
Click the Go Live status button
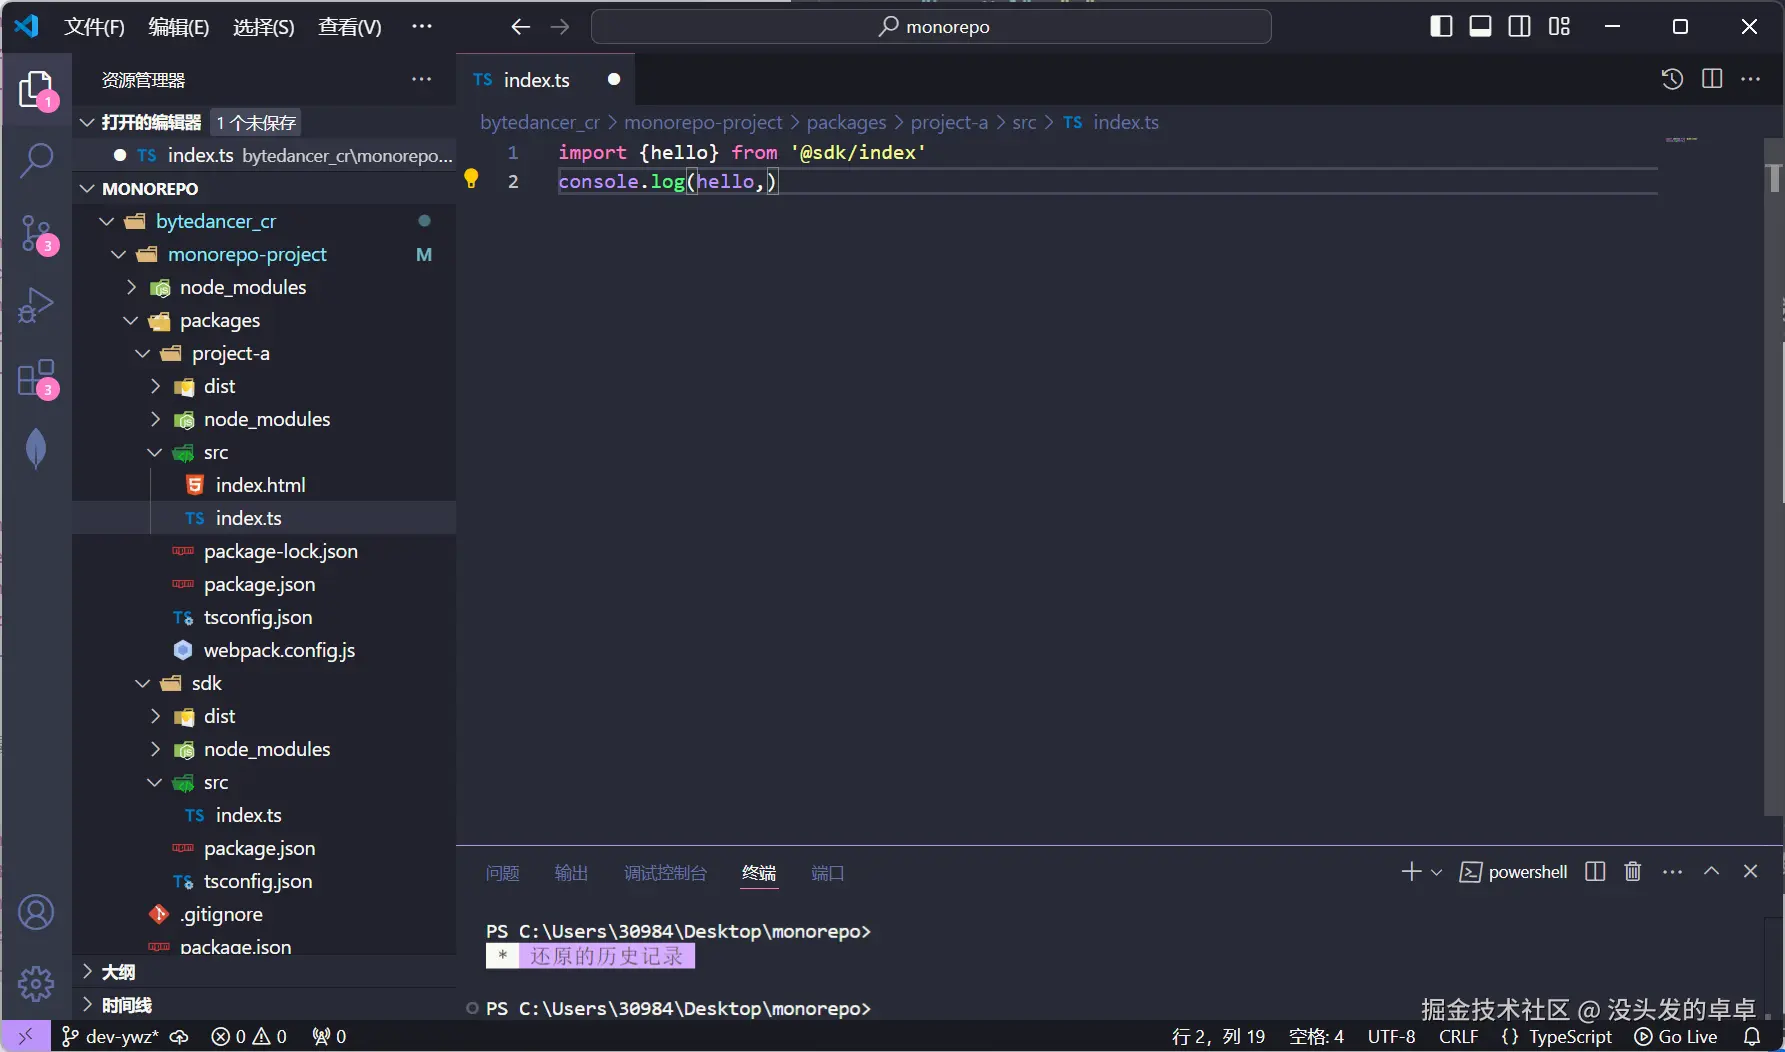pos(1676,1037)
